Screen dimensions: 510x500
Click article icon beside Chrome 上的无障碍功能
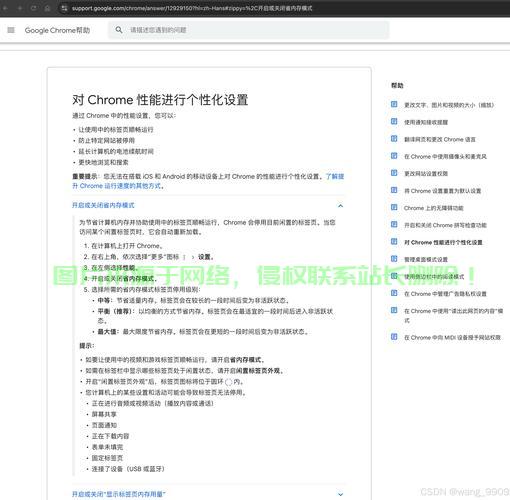click(394, 207)
